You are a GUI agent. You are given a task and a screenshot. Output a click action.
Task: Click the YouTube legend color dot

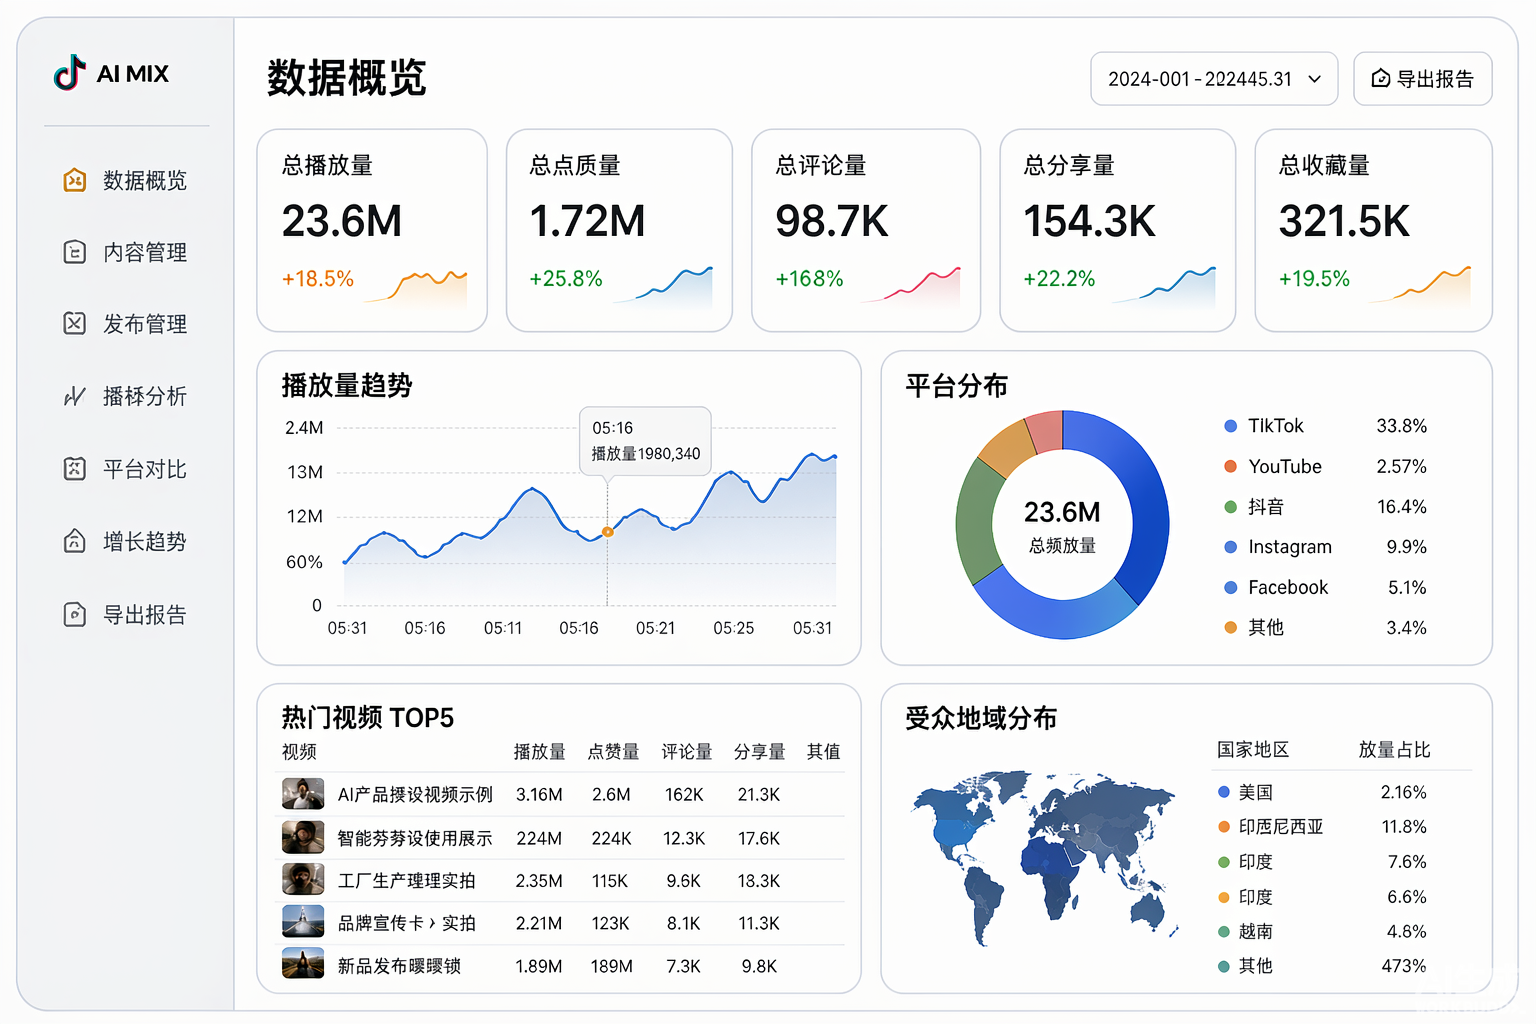[1231, 466]
